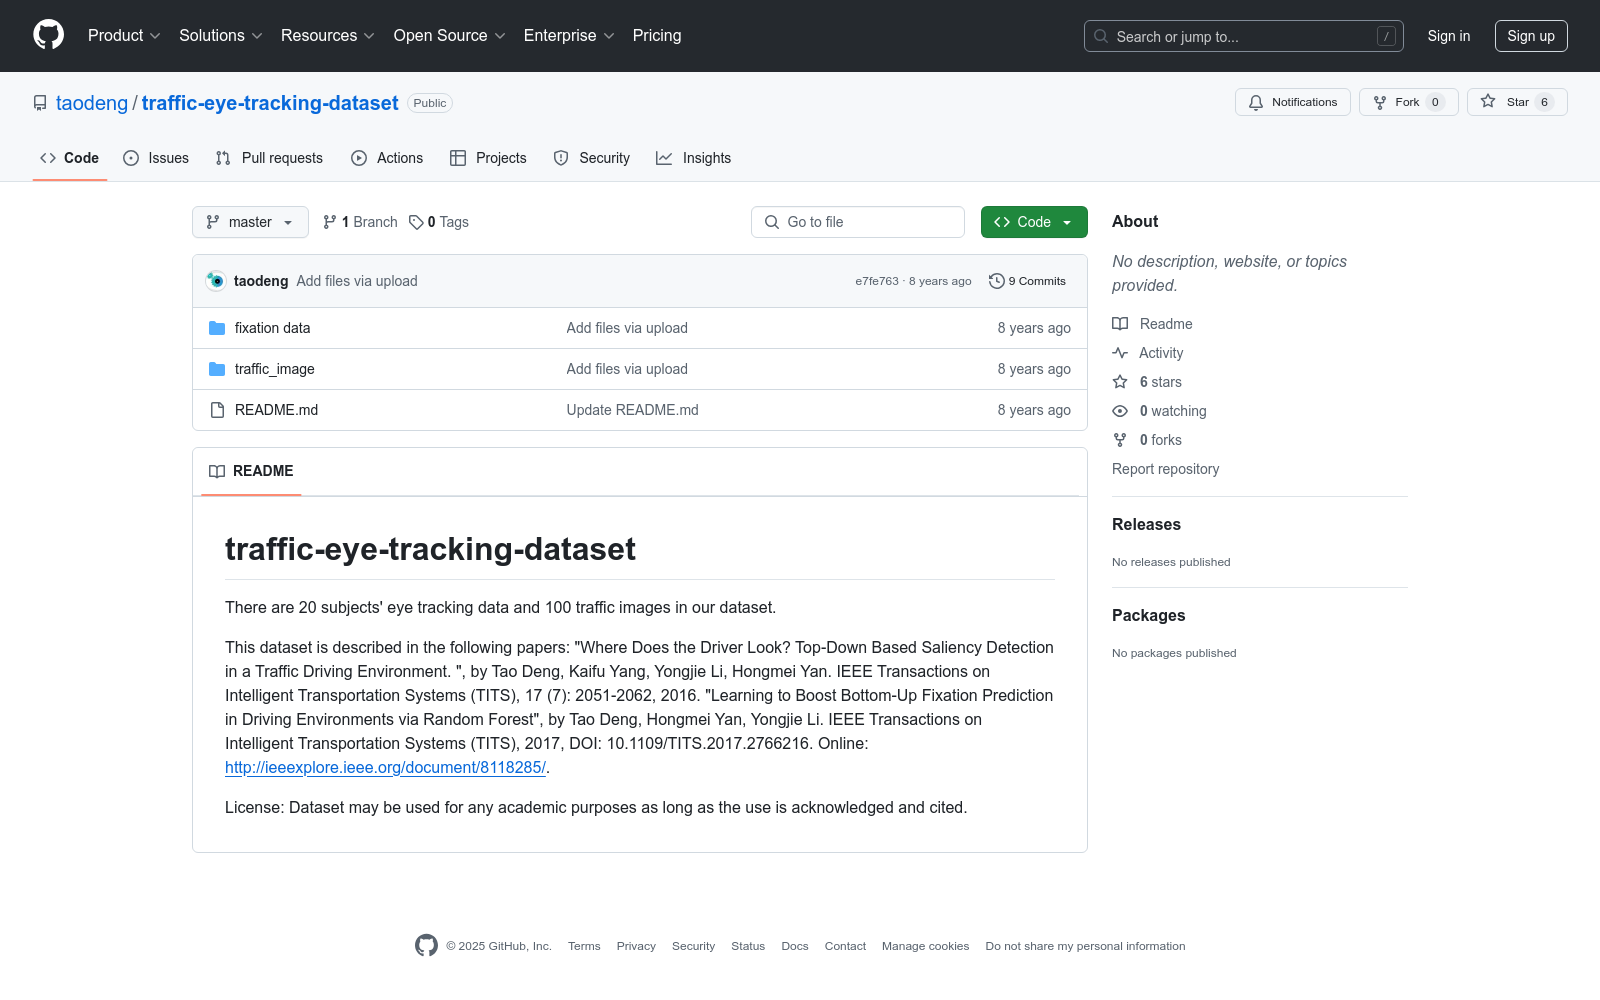Open the Packages section heading

[x=1148, y=616]
